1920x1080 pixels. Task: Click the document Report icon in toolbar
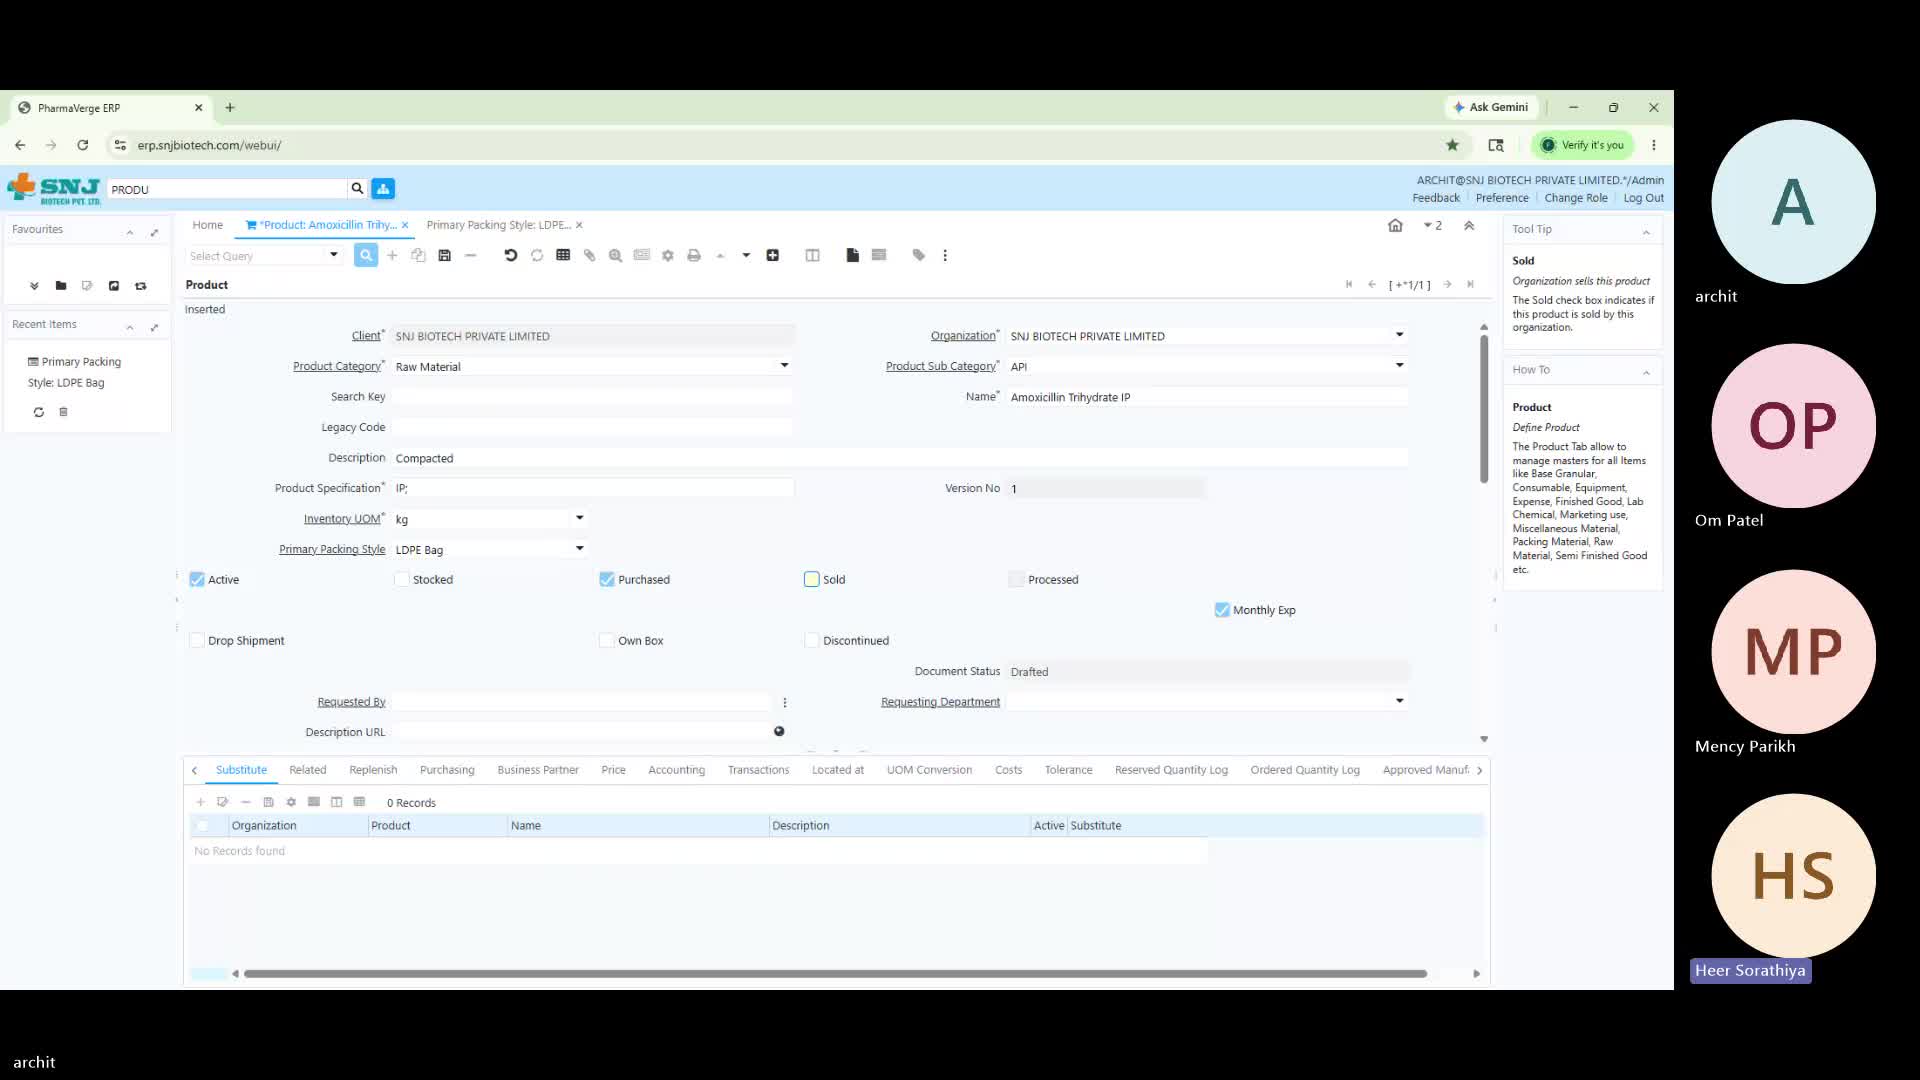(852, 255)
